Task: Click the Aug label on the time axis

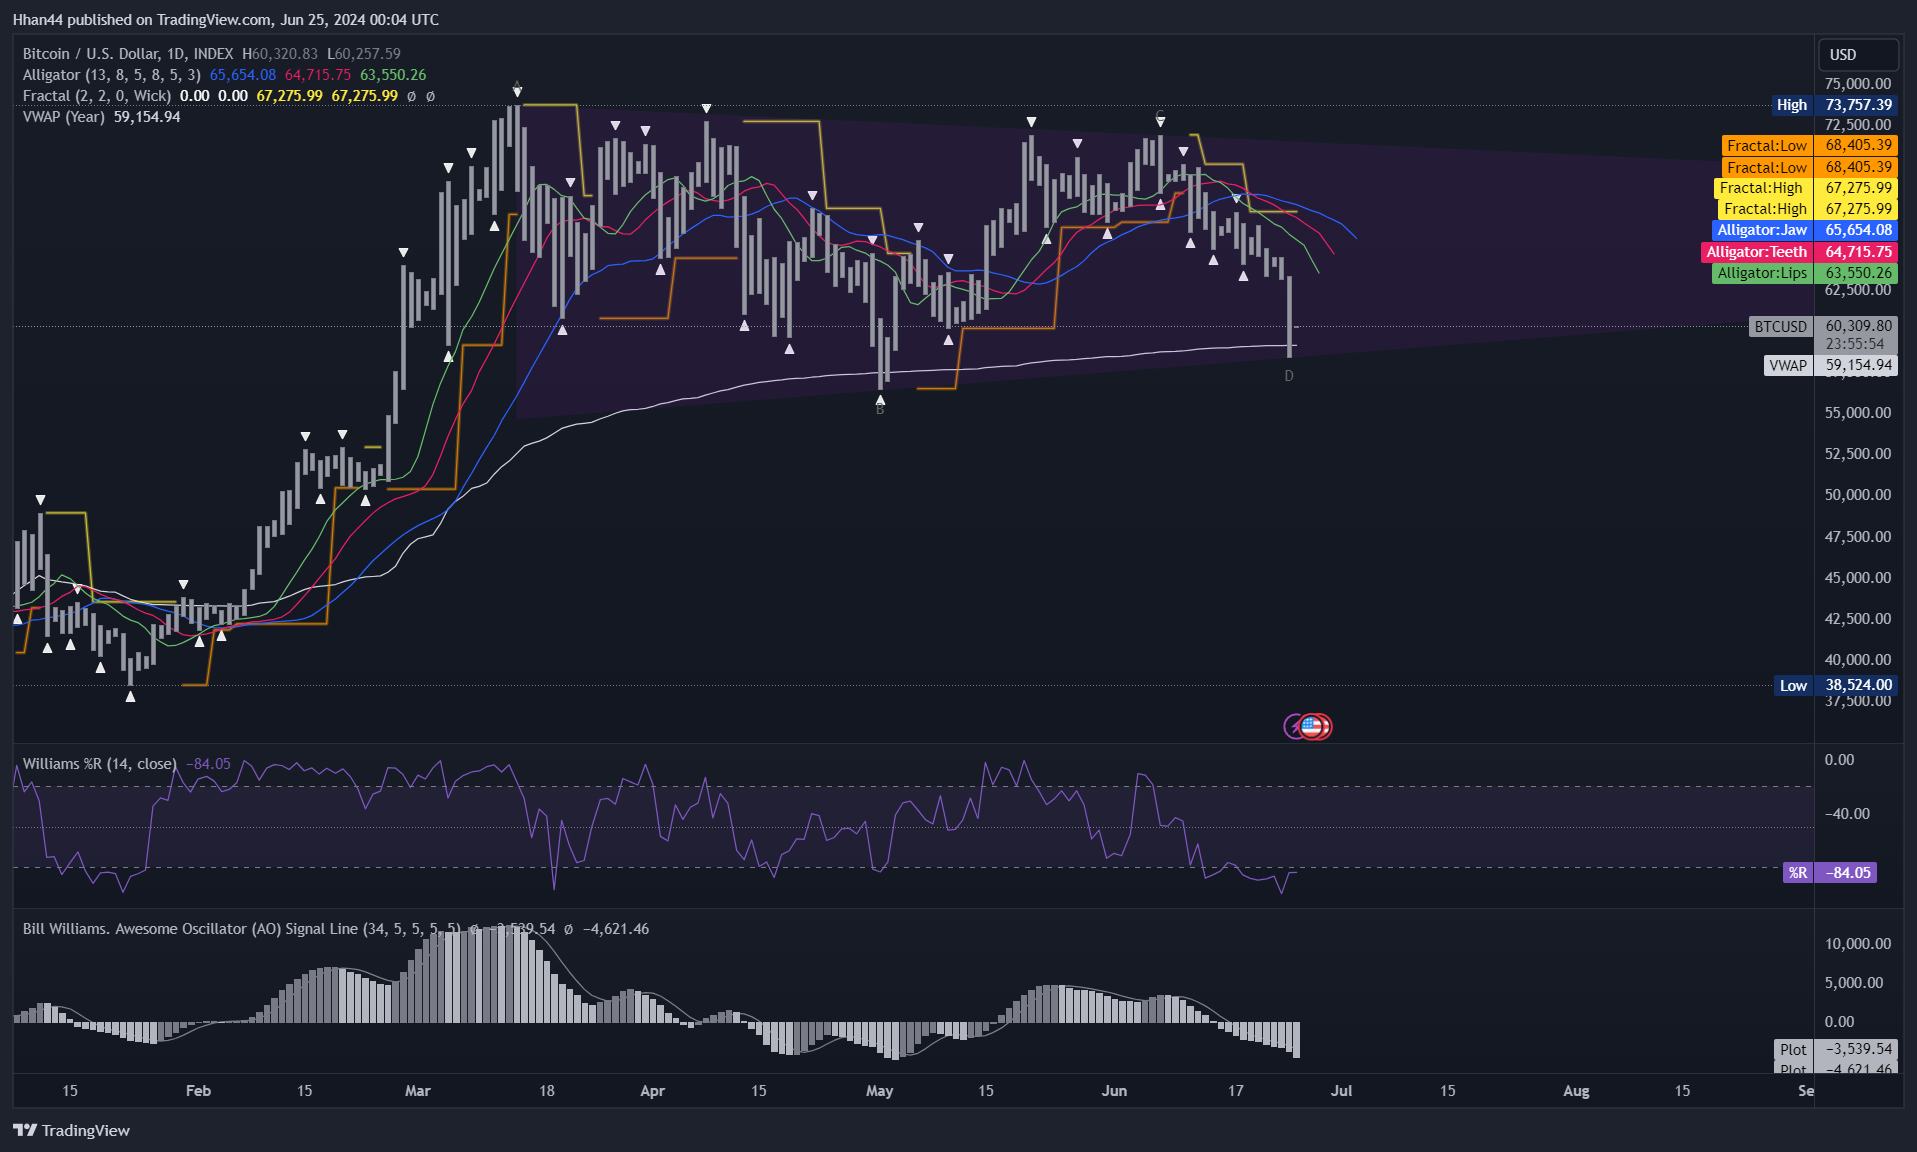Action: [1576, 1091]
